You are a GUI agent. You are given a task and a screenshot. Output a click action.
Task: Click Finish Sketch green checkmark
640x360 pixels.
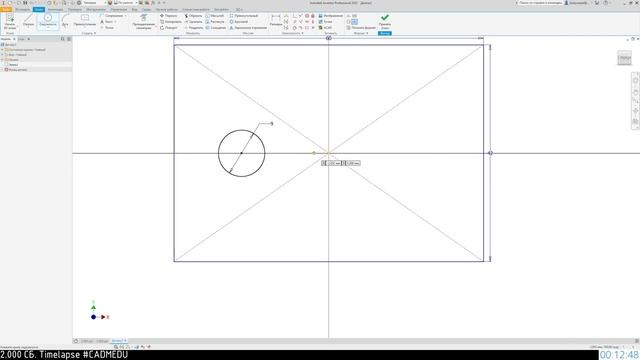tap(384, 18)
